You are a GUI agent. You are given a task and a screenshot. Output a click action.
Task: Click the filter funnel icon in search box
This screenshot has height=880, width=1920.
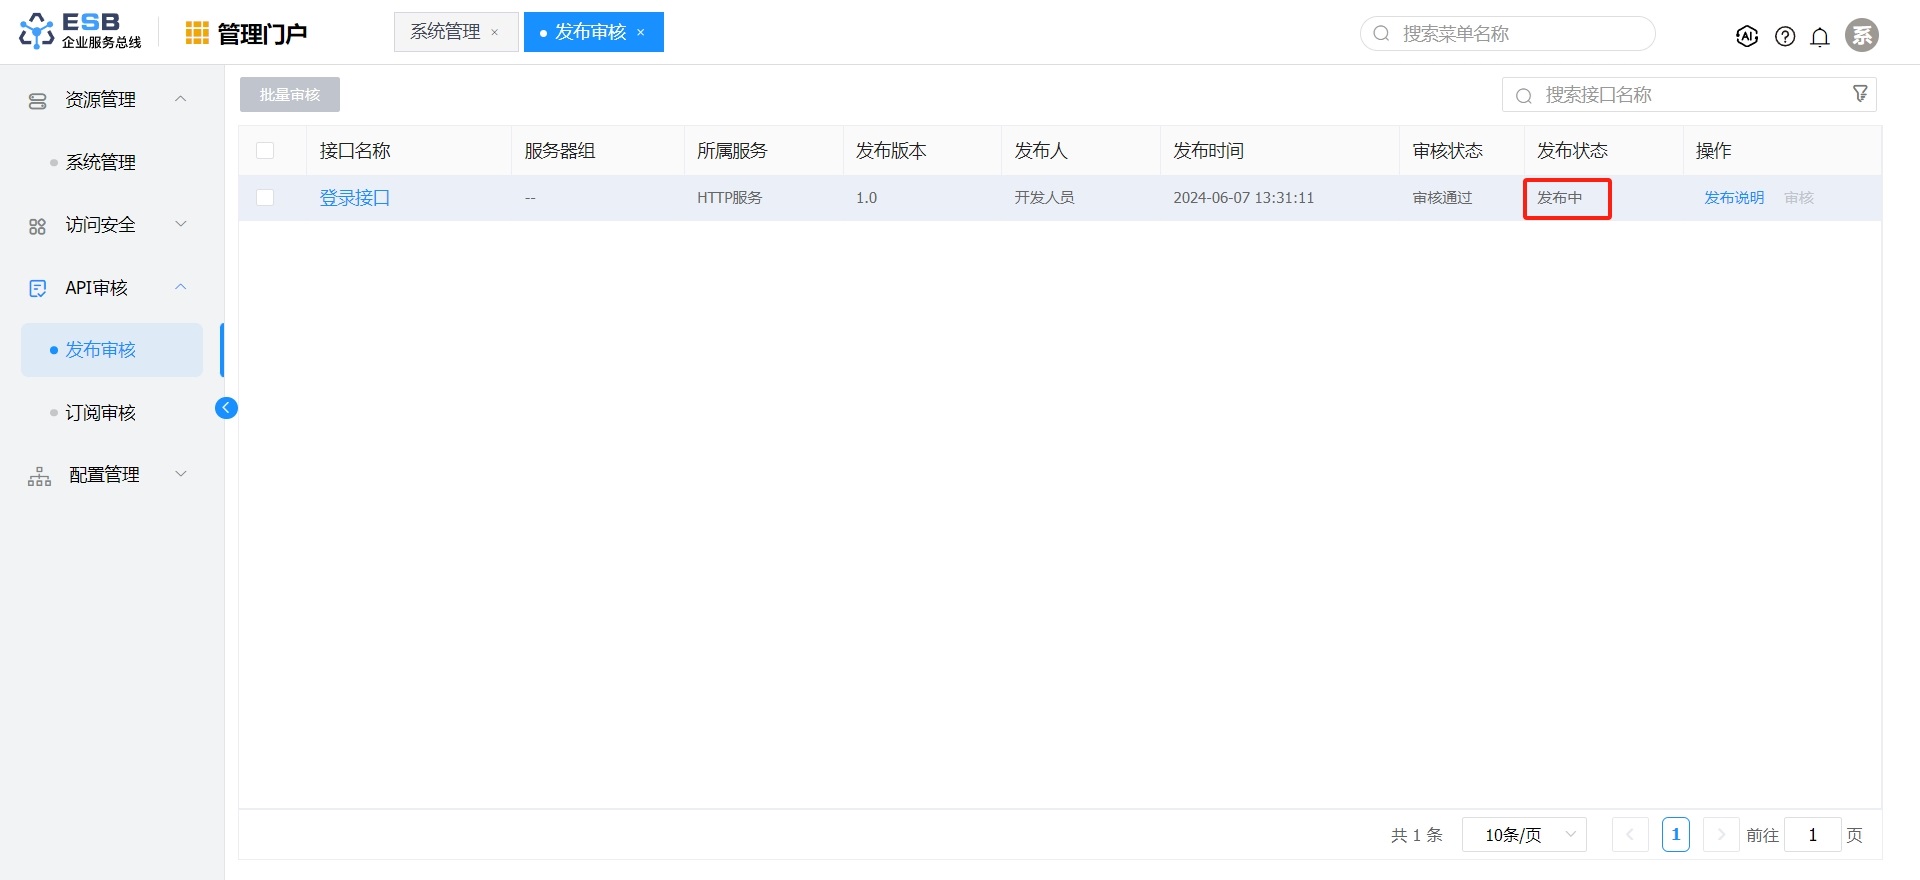coord(1860,94)
